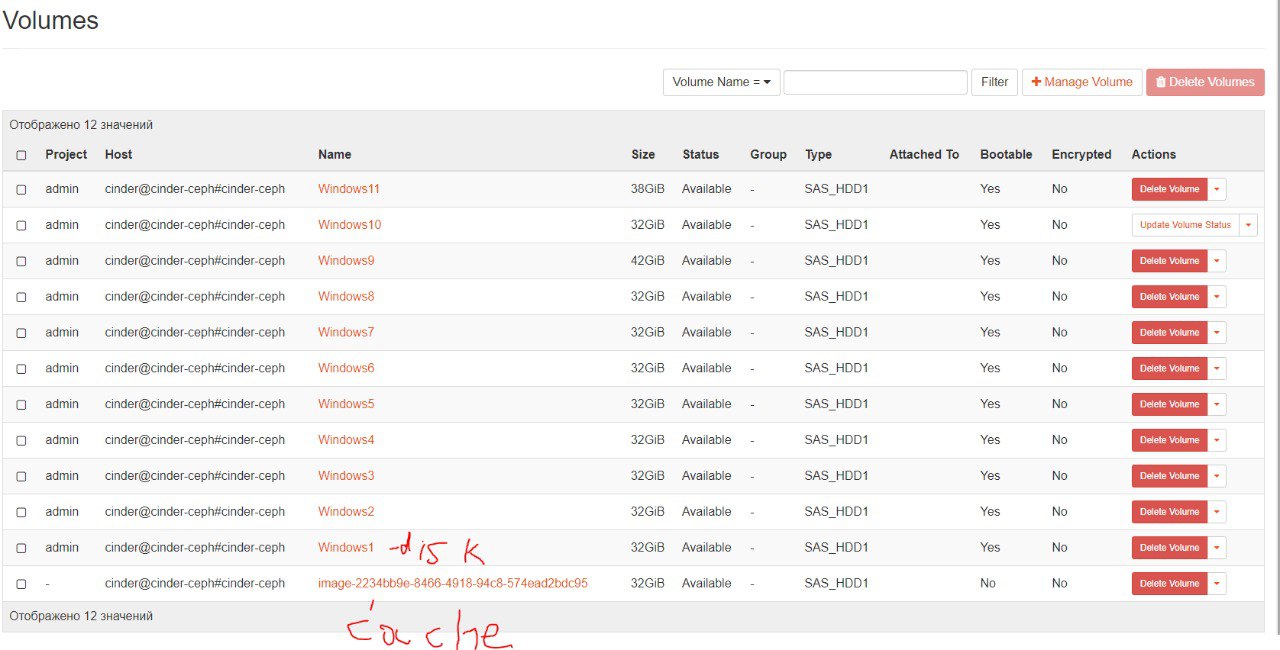This screenshot has height=650, width=1280.
Task: Check the Windows4 volume row checkbox
Action: 21,440
